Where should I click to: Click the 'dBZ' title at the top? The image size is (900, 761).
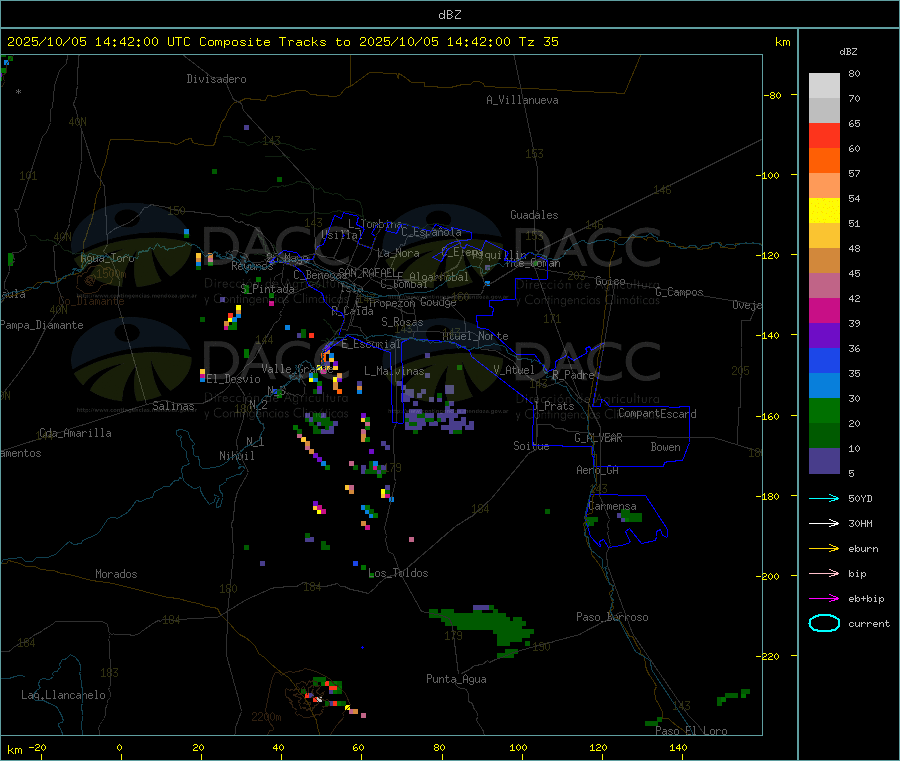[449, 15]
